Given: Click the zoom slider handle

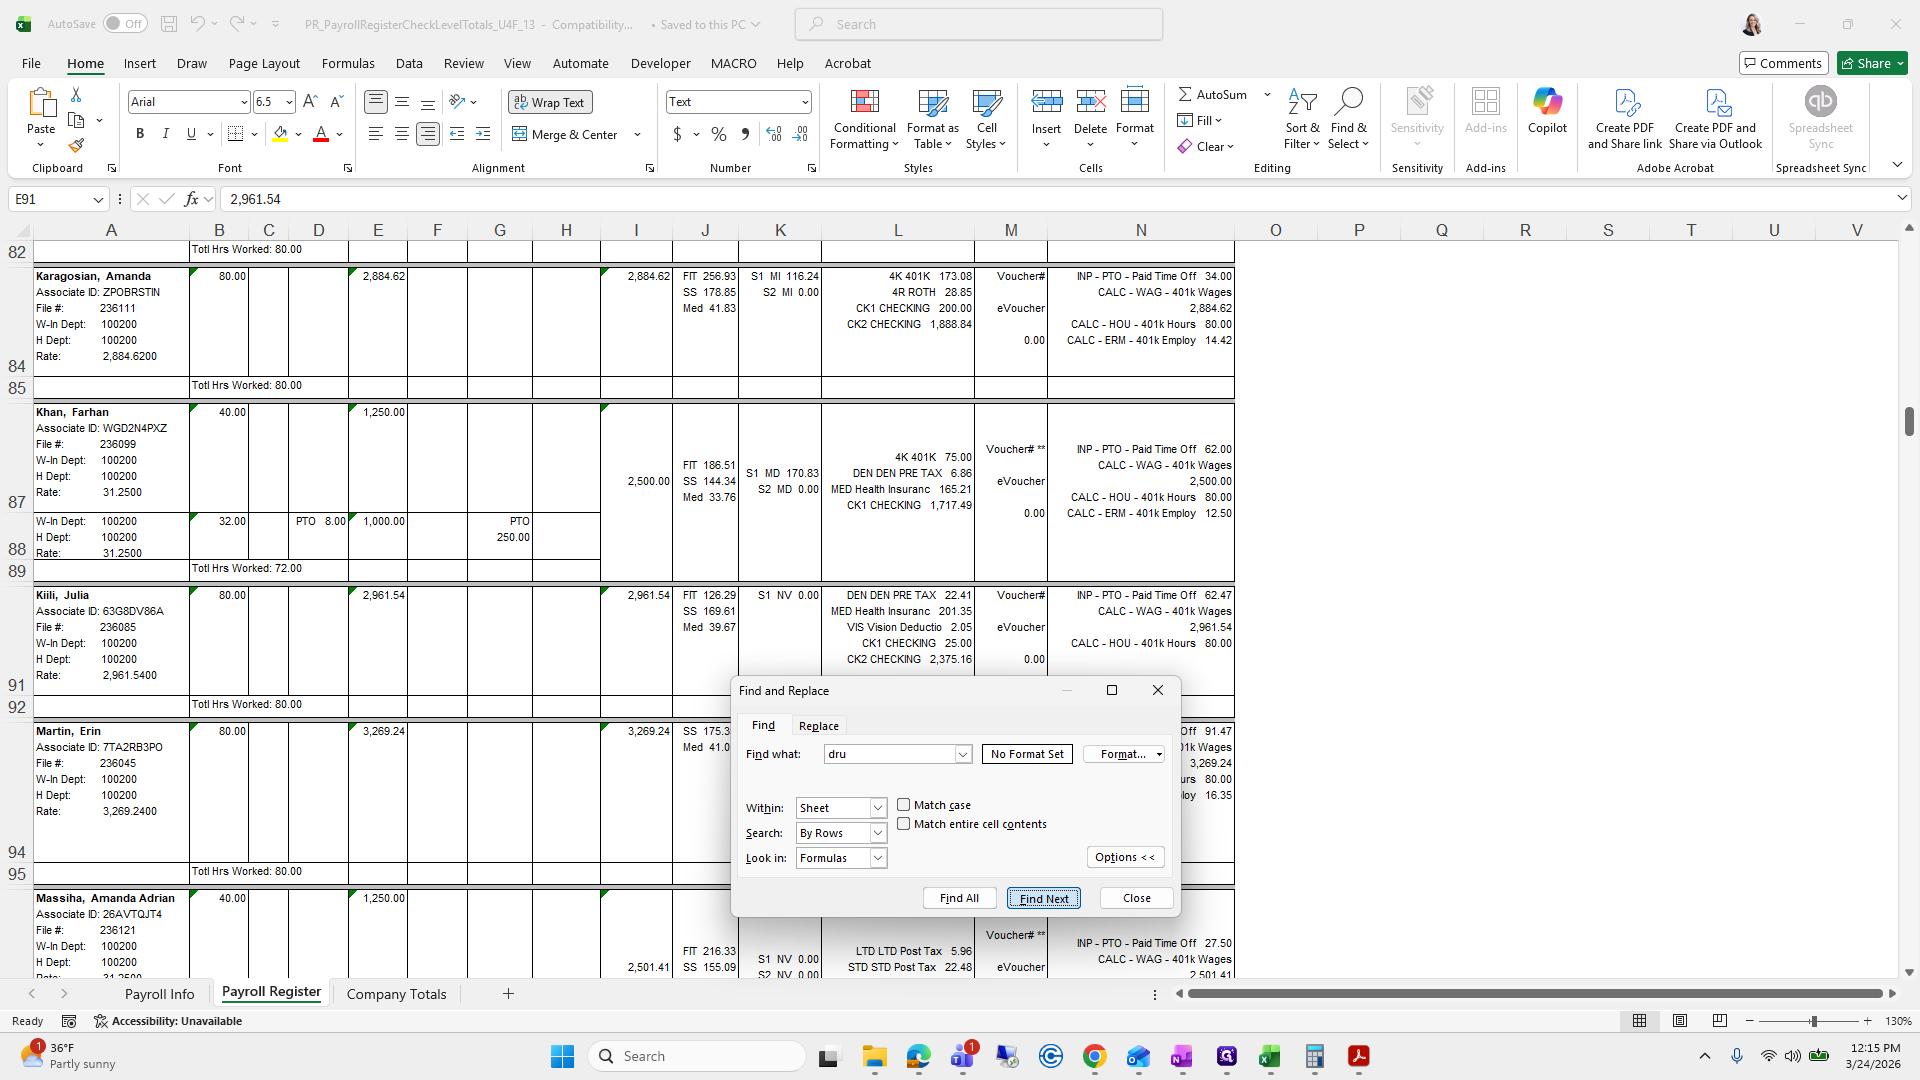Looking at the screenshot, I should pyautogui.click(x=1813, y=1021).
